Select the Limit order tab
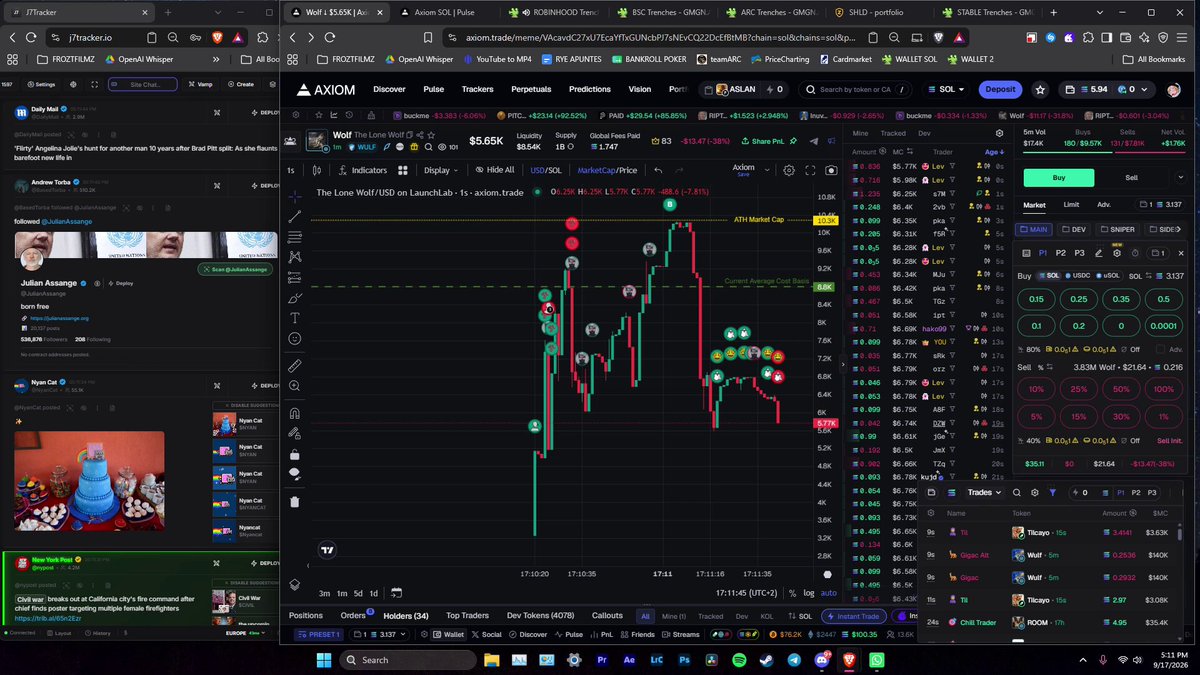The width and height of the screenshot is (1200, 675). 1071,205
